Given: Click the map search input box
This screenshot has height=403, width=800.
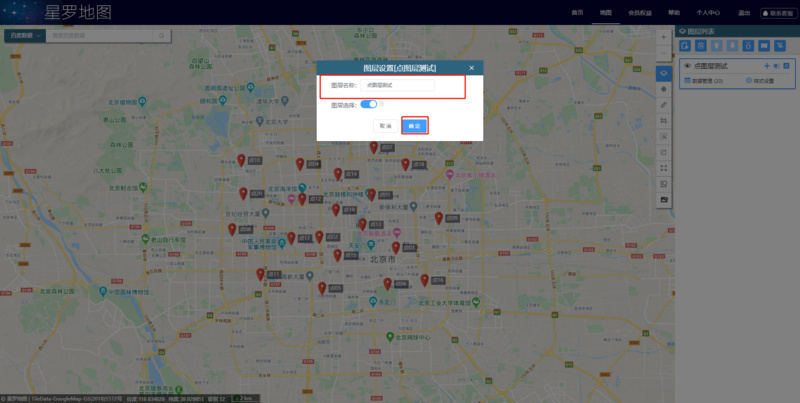Looking at the screenshot, I should (99, 36).
